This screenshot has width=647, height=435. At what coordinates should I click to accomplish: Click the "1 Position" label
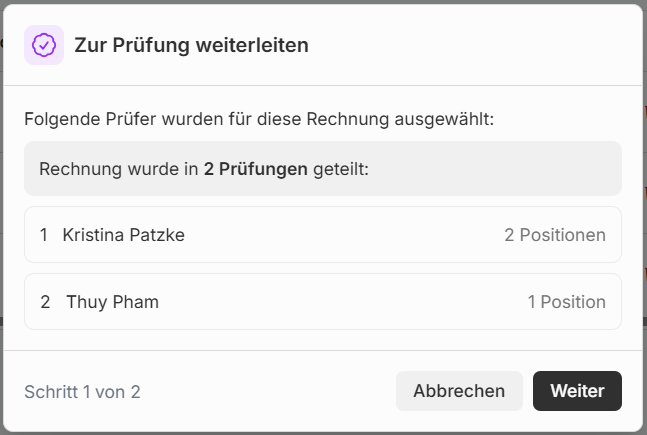pos(566,302)
